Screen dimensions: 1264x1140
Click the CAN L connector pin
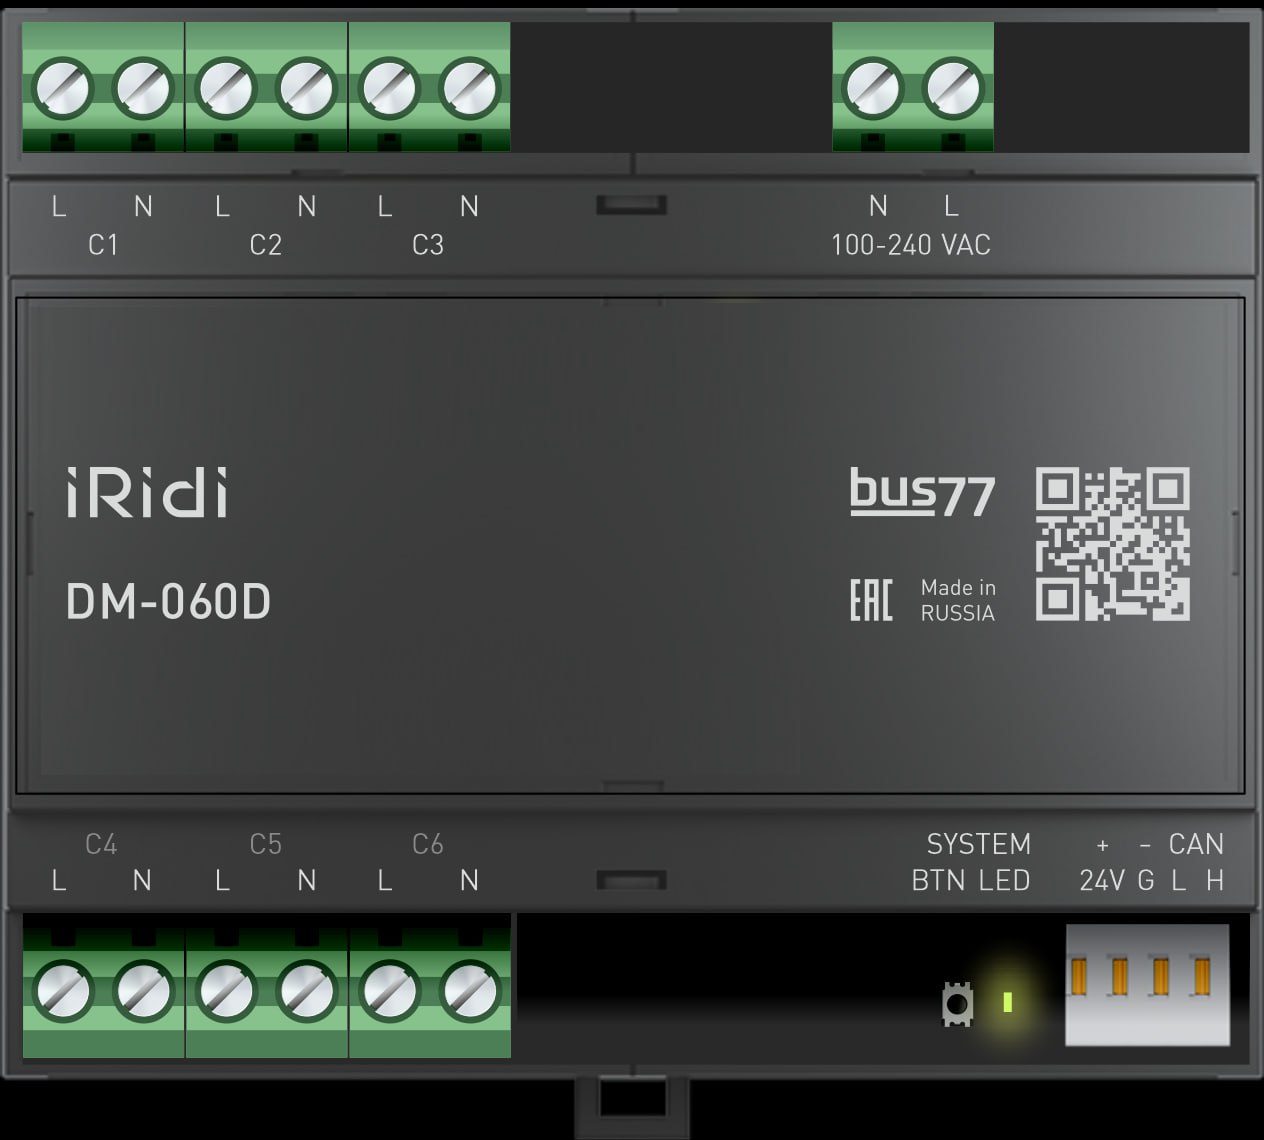point(1160,977)
